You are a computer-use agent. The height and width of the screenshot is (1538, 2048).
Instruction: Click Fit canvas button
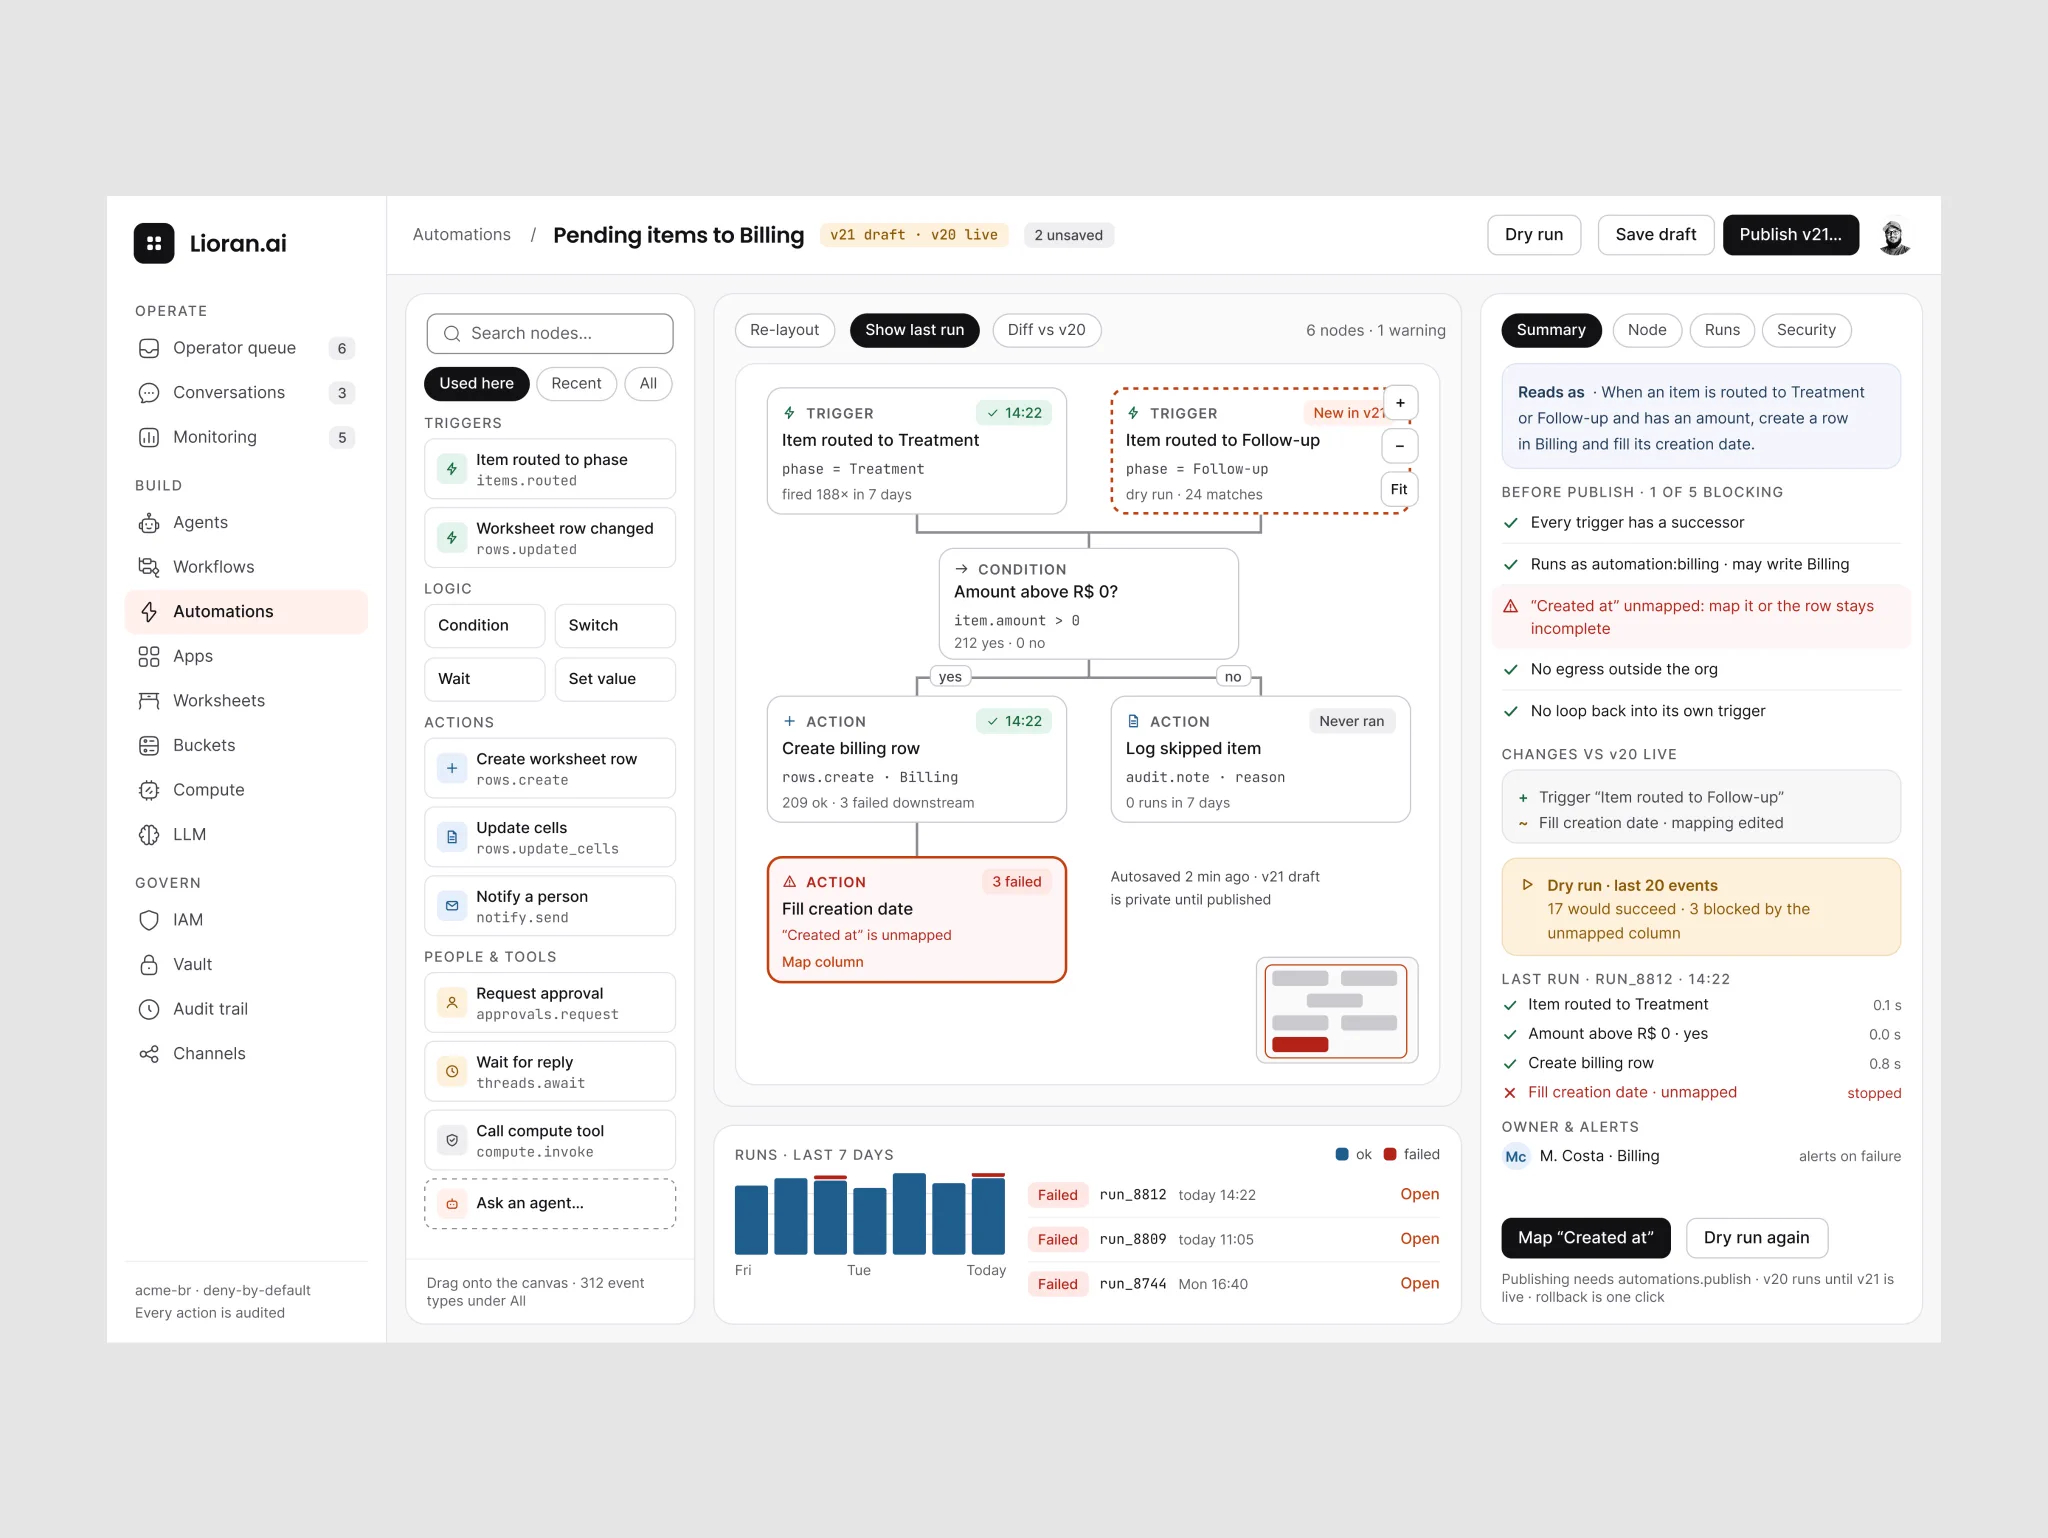click(1398, 490)
